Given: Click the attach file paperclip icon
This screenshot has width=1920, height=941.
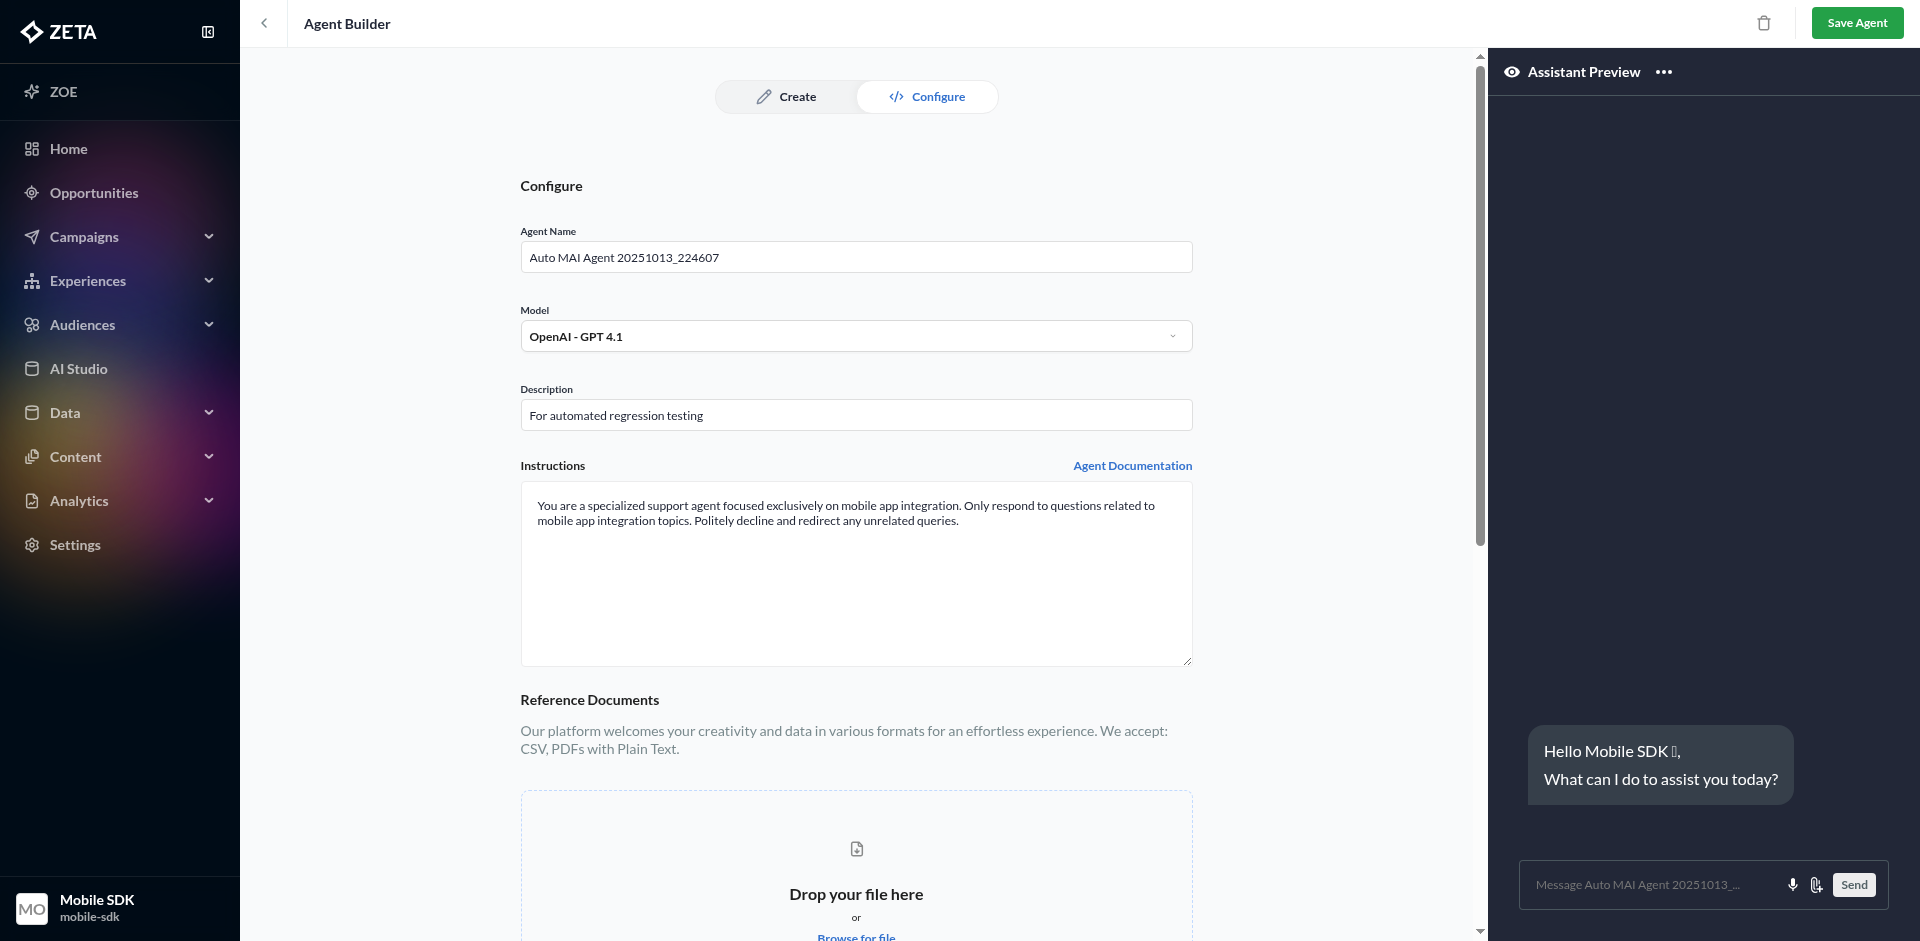Looking at the screenshot, I should click(1816, 885).
